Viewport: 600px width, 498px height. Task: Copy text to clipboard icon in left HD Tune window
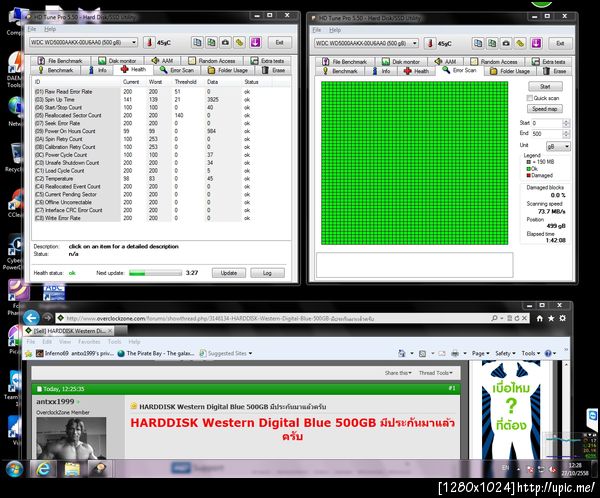(x=197, y=42)
